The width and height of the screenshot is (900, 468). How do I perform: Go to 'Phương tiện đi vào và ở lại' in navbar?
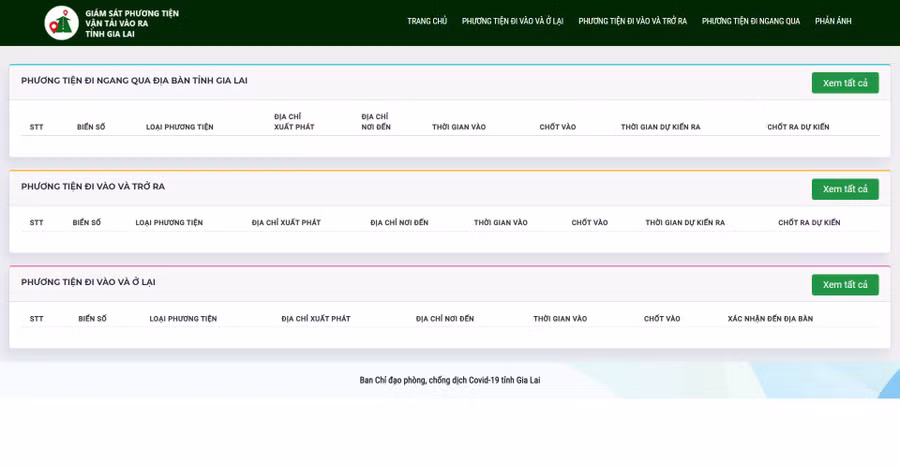coord(512,21)
